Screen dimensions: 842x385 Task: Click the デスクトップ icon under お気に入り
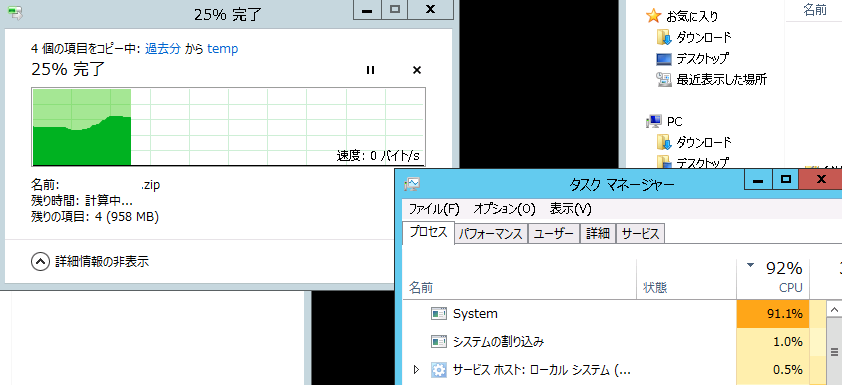point(664,59)
